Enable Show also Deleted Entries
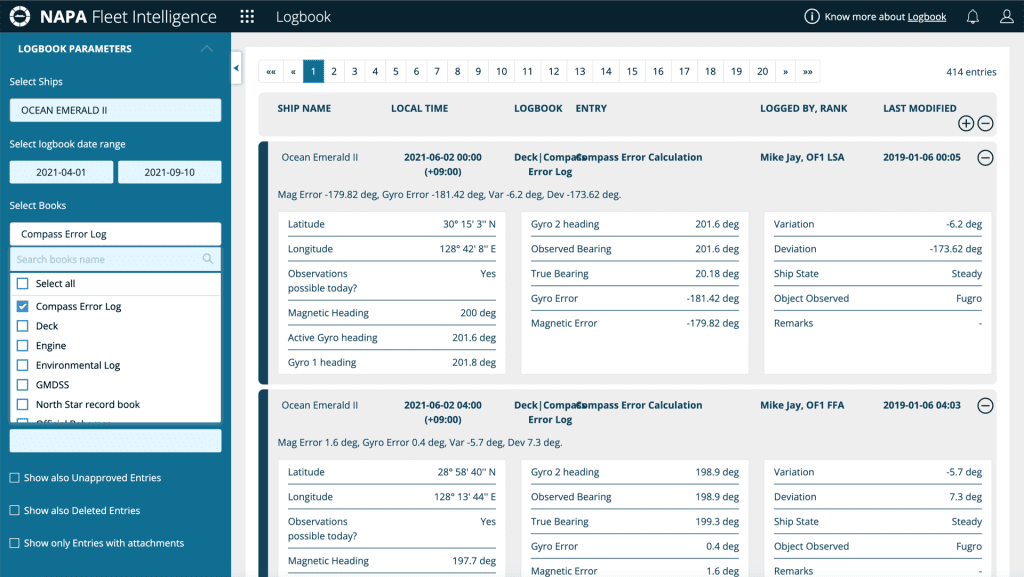This screenshot has height=577, width=1024. [14, 510]
